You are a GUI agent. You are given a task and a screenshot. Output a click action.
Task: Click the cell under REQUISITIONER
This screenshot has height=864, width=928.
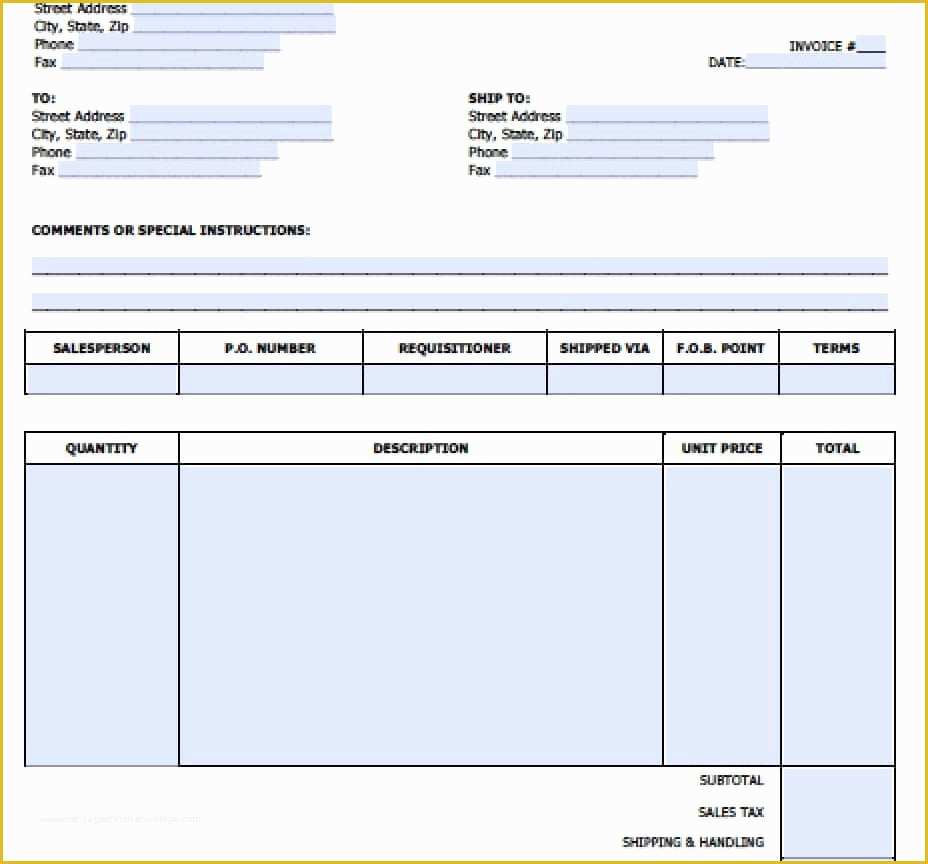click(x=455, y=379)
